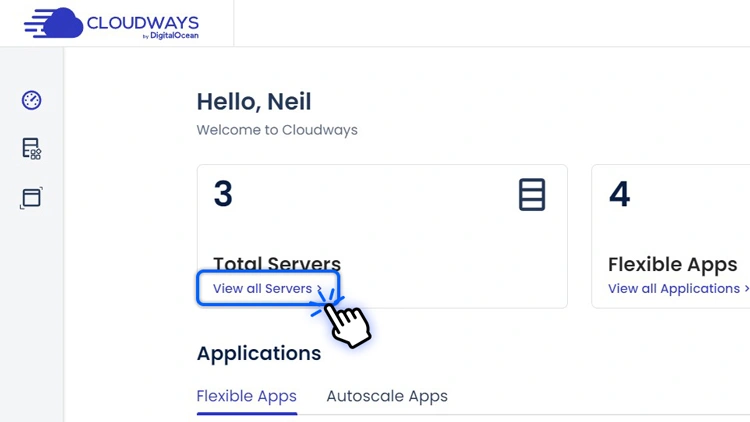
Task: Select the Flexible Apps card title
Action: 672,264
